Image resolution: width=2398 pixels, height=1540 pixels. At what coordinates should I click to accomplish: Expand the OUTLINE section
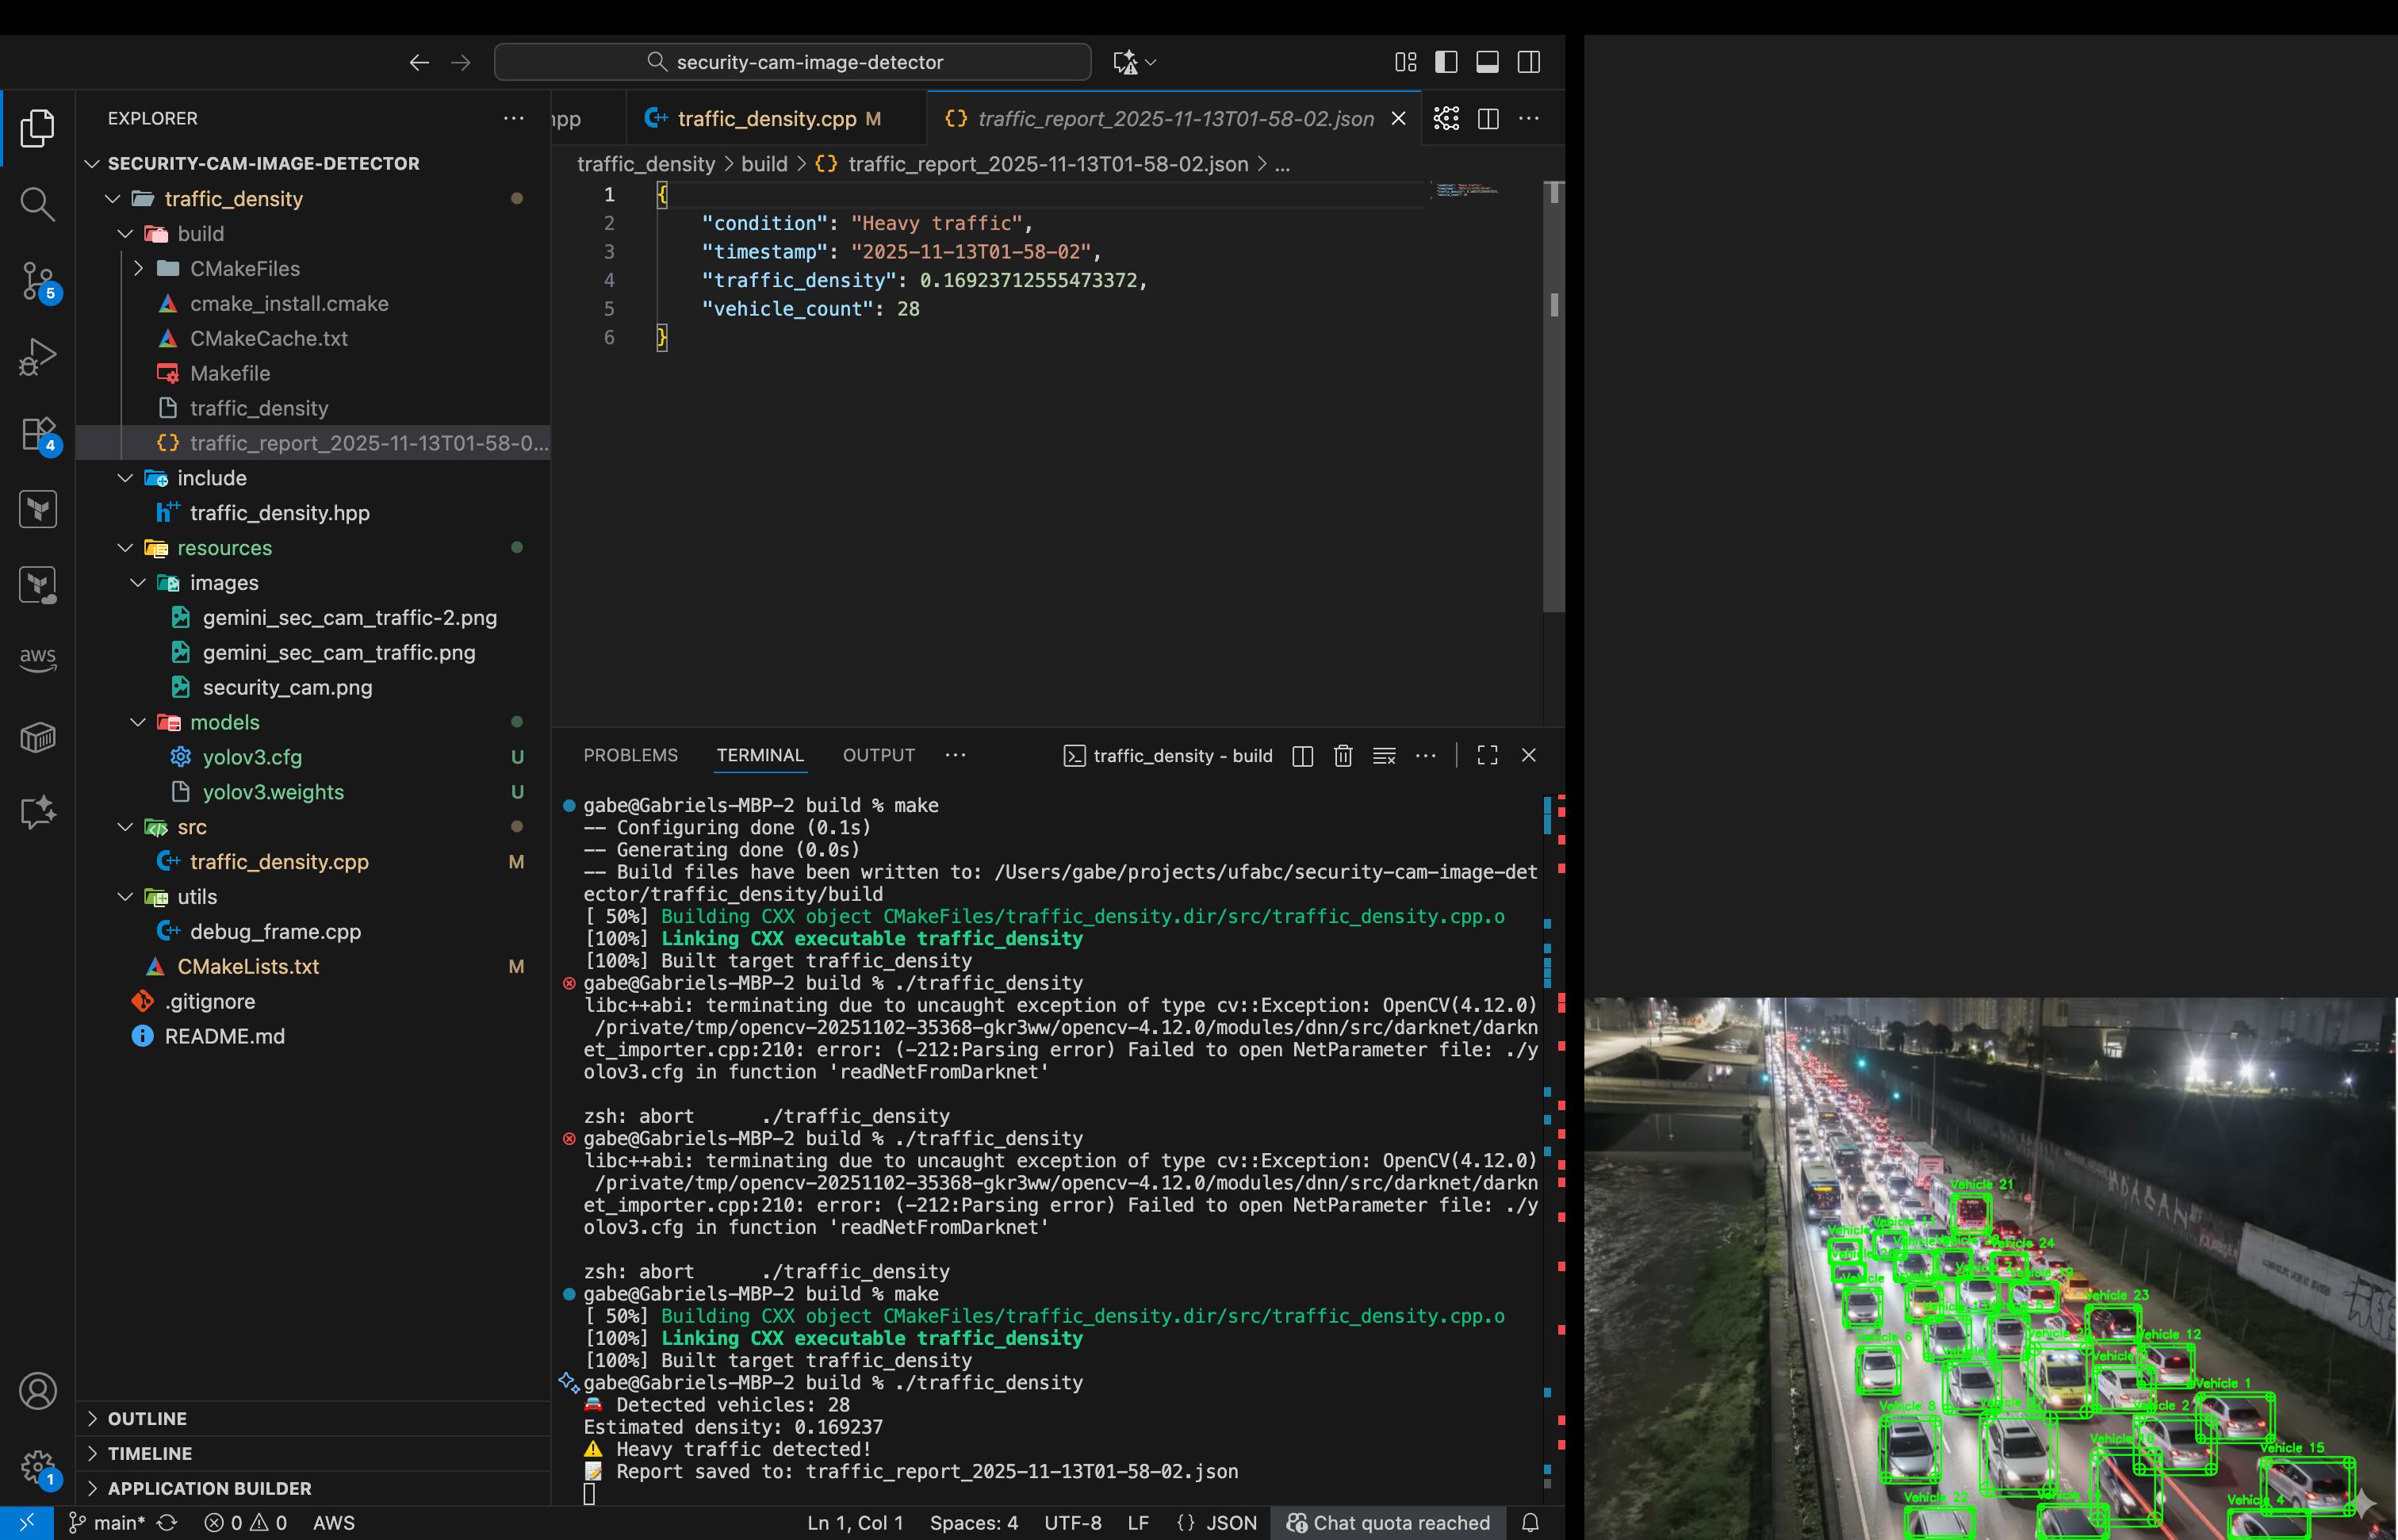coord(147,1418)
